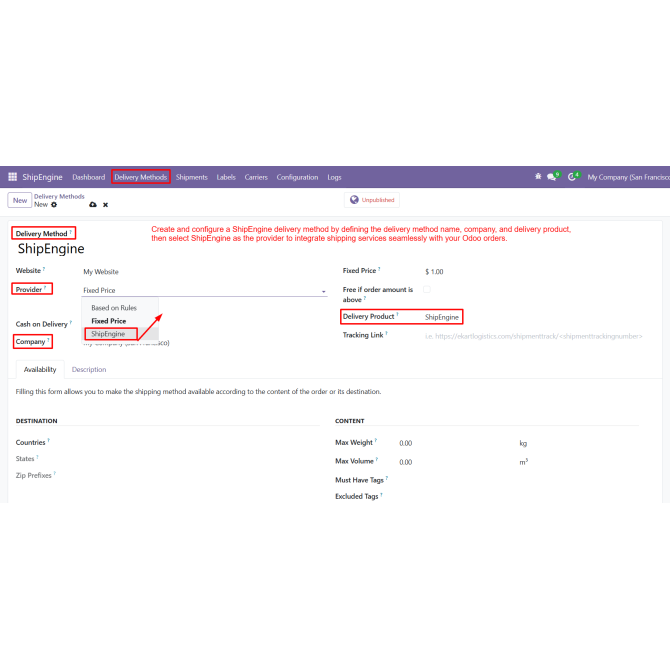670x670 pixels.
Task: Click the Max Volume 0.00 field
Action: pyautogui.click(x=406, y=462)
